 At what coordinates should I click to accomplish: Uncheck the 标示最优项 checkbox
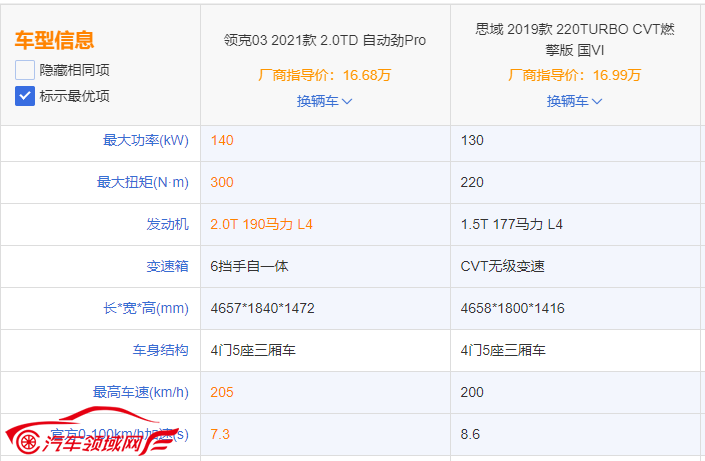25,96
